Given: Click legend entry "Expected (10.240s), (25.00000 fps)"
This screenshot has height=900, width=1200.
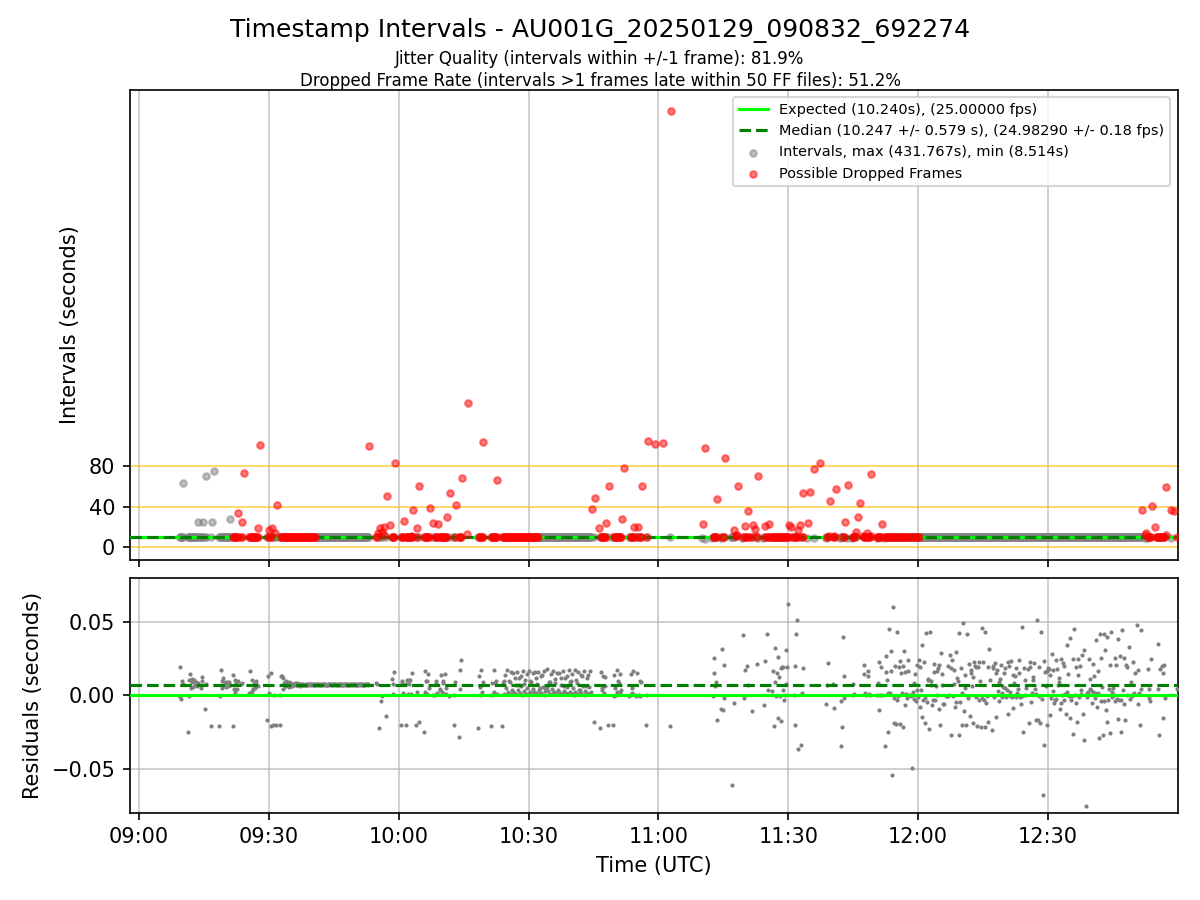Looking at the screenshot, I should click(x=908, y=109).
